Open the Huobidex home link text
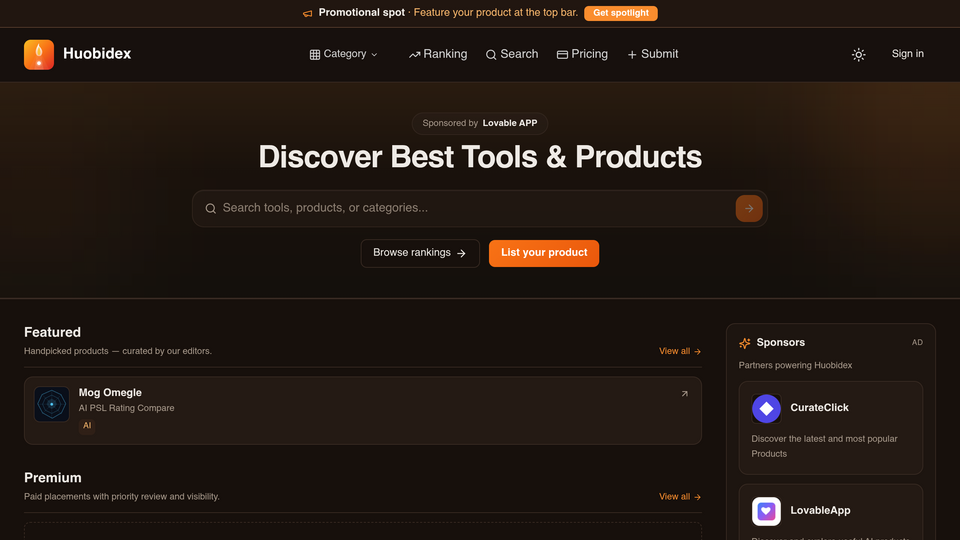Viewport: 960px width, 540px height. pyautogui.click(x=97, y=54)
